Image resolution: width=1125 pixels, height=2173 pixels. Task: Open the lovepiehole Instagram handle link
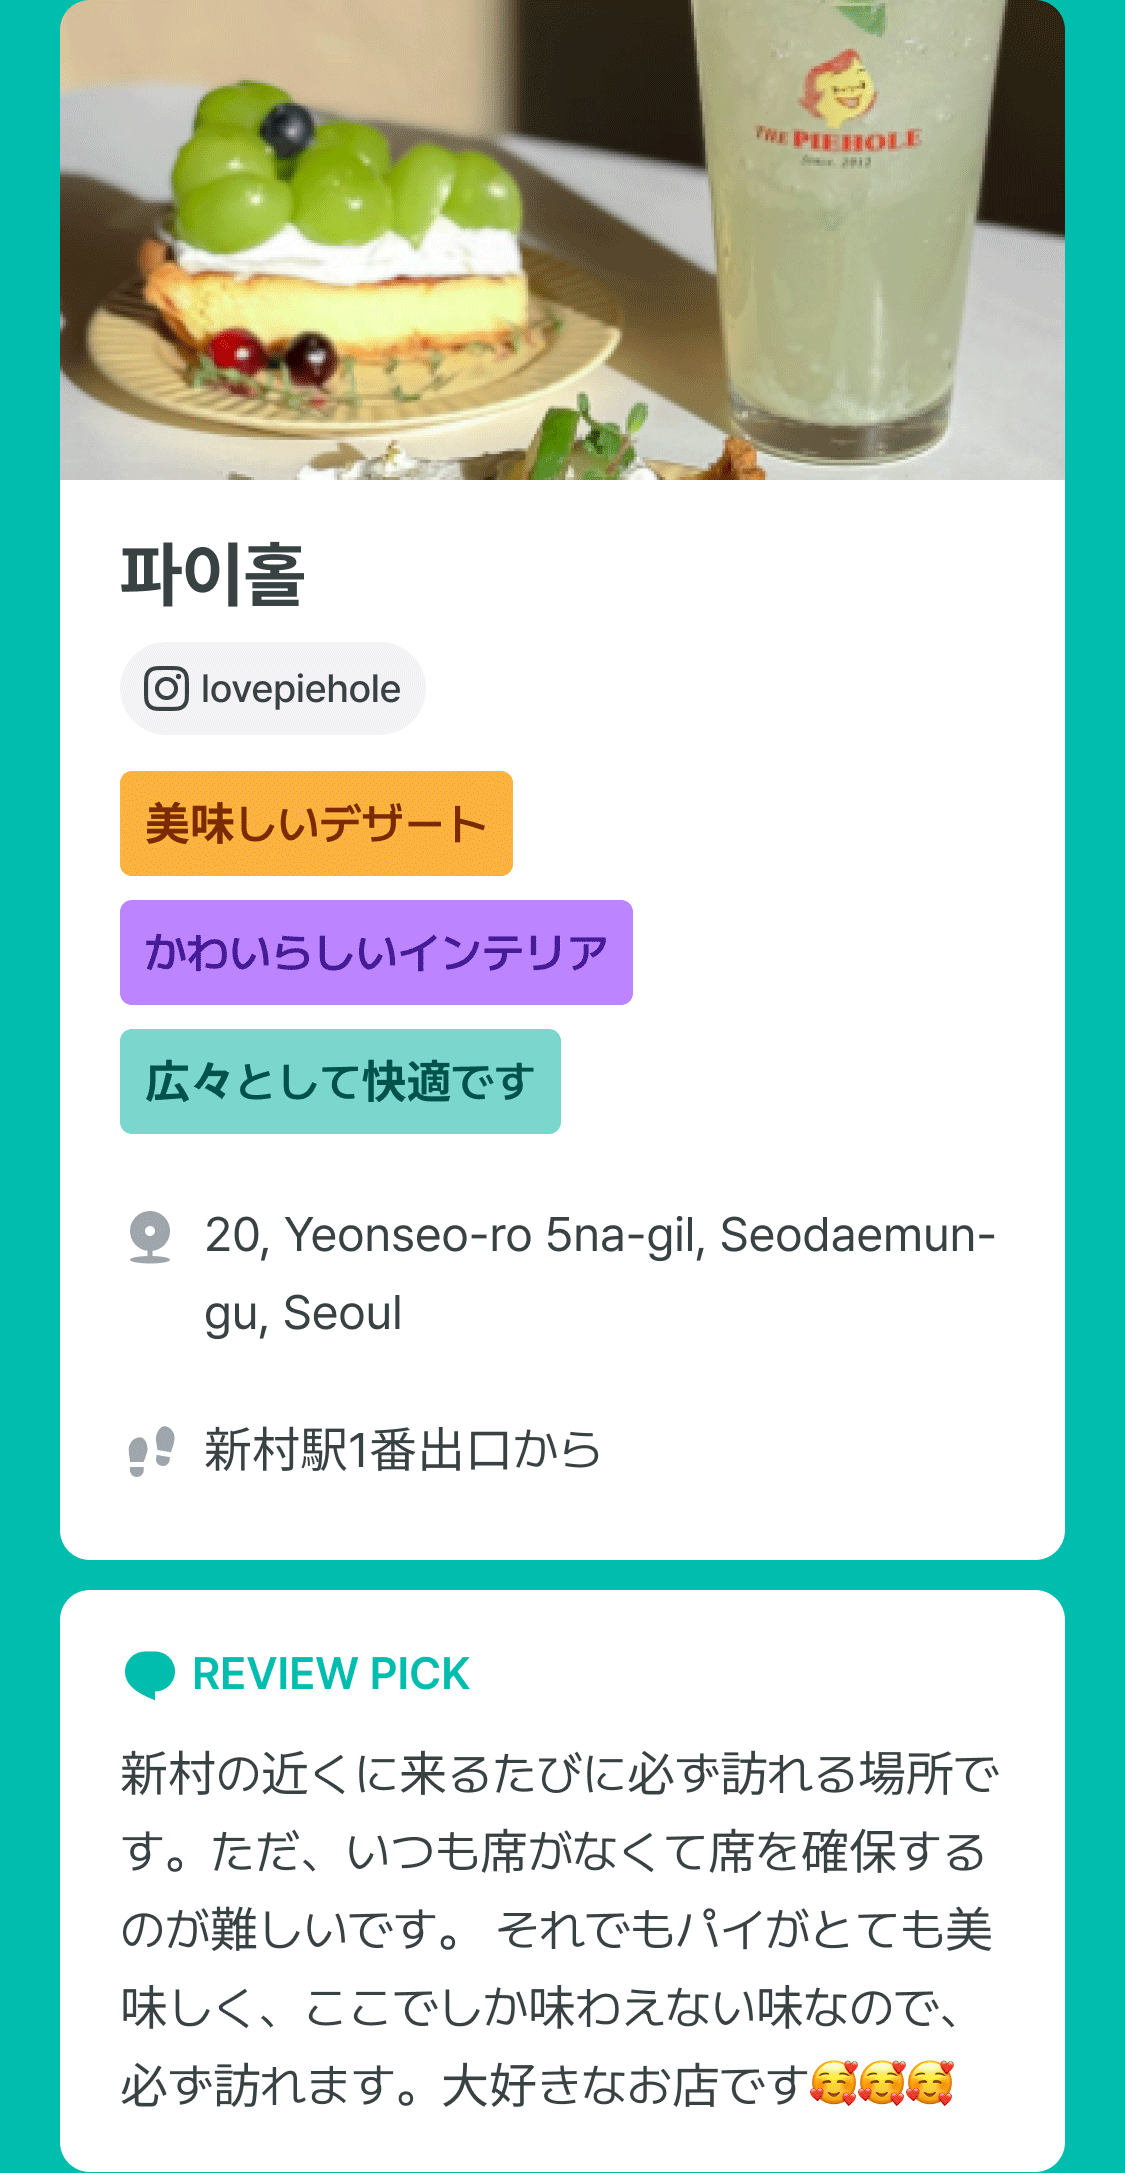pyautogui.click(x=300, y=689)
